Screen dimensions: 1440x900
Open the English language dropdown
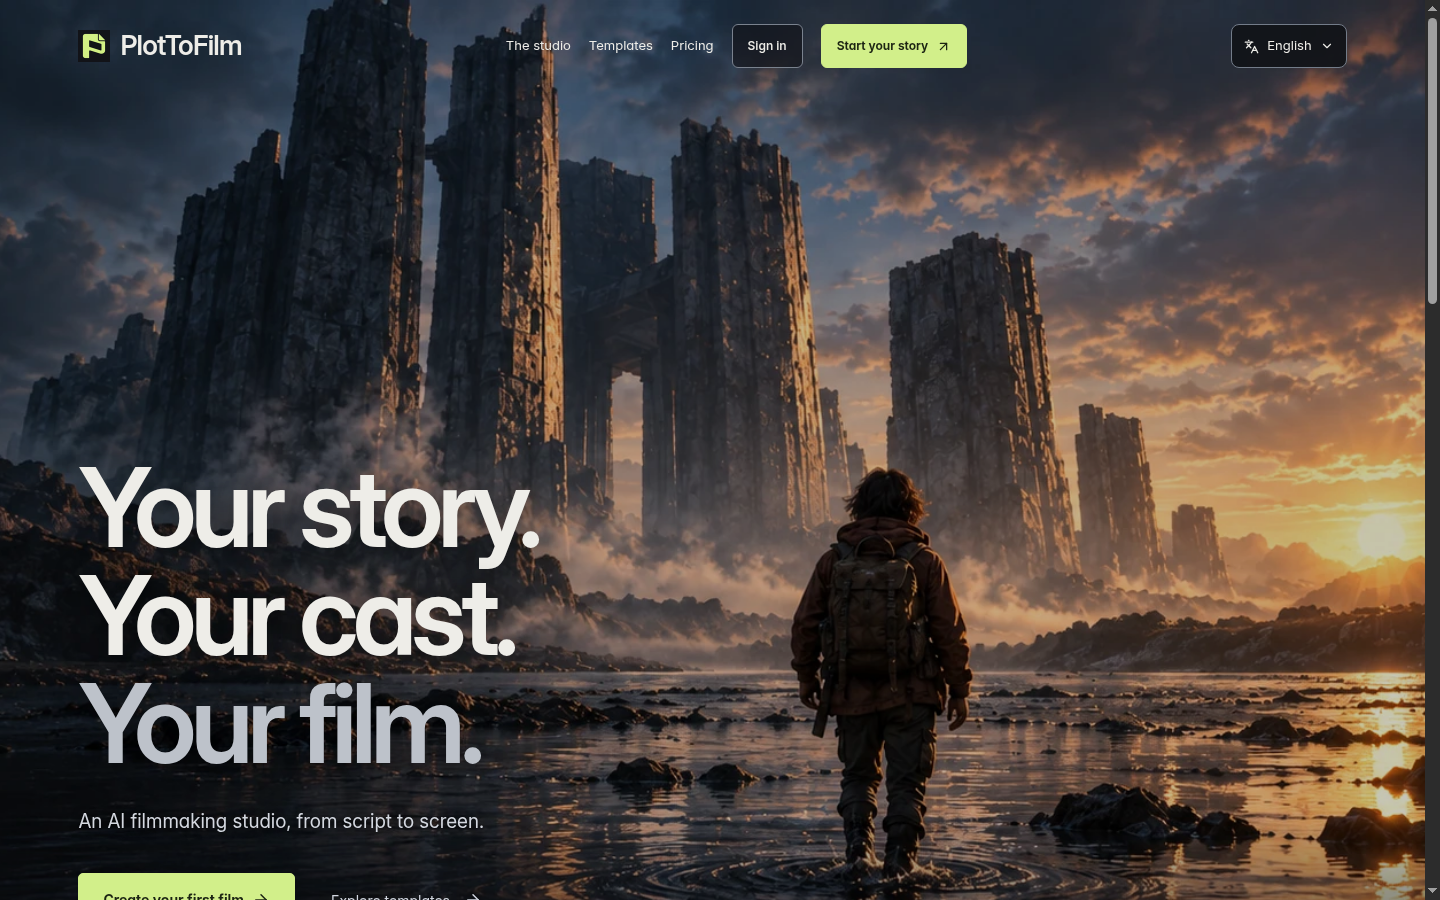click(1289, 46)
